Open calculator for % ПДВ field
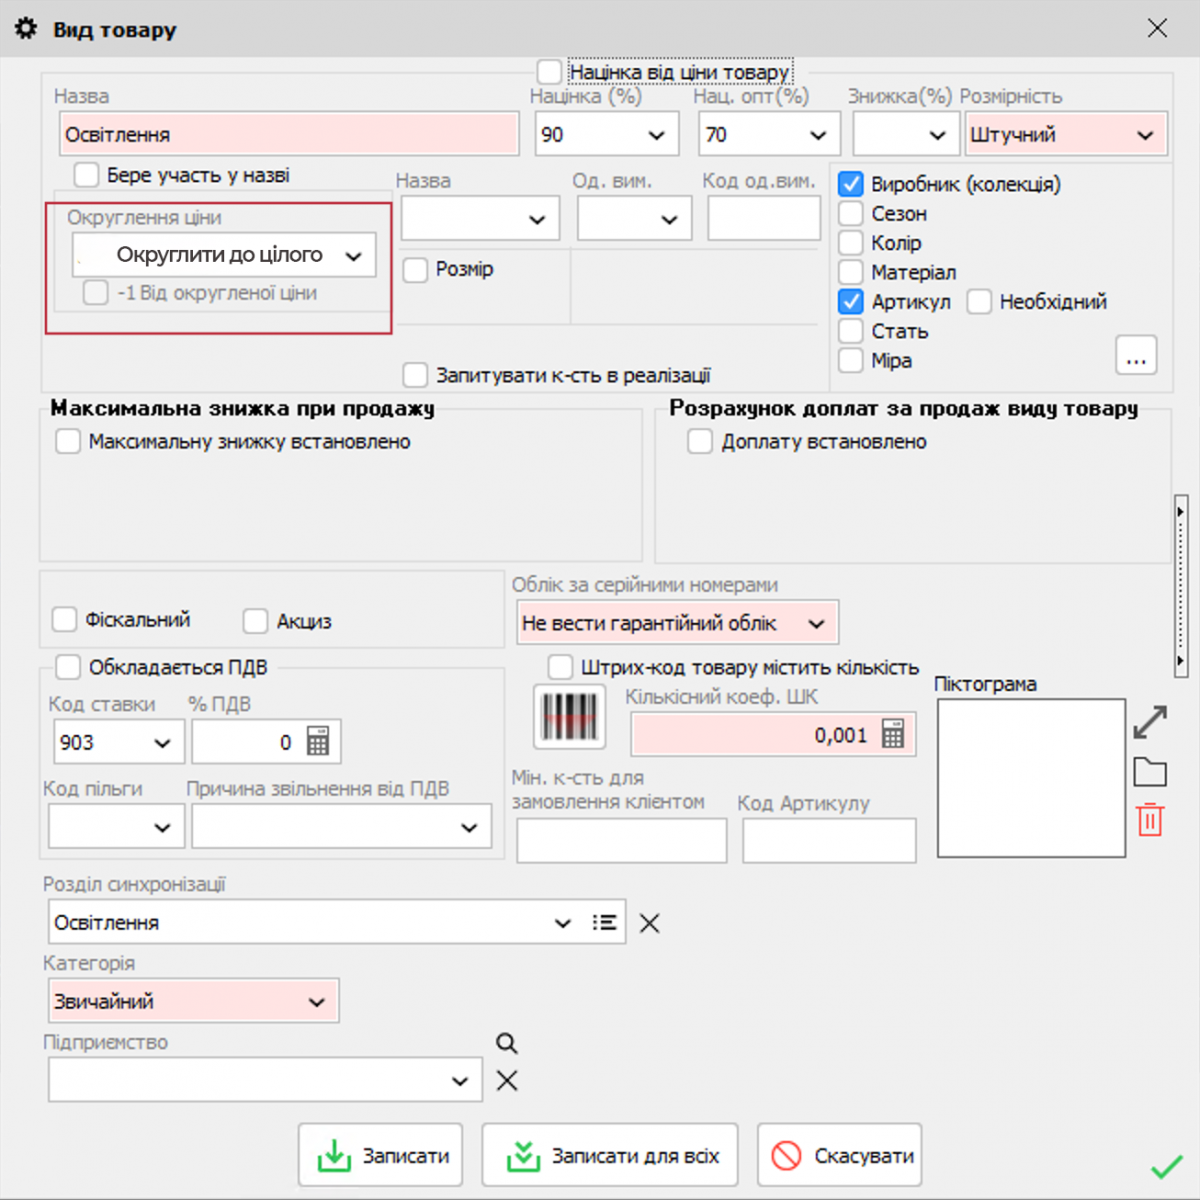 318,741
